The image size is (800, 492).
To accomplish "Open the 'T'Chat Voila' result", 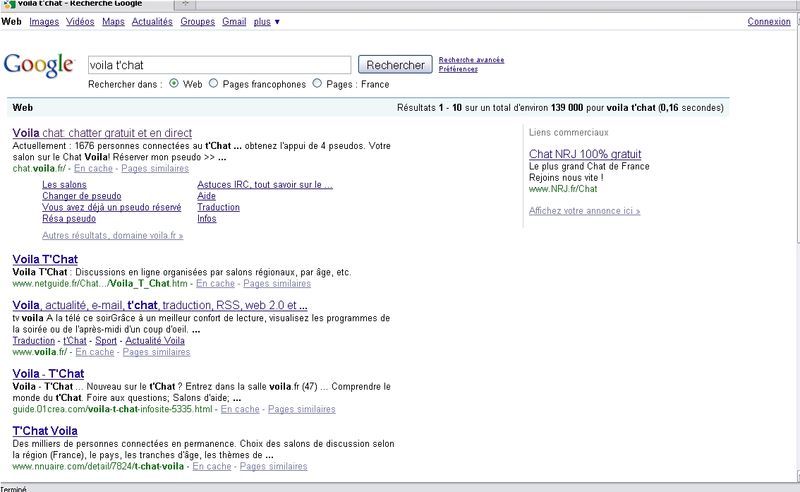I will [x=45, y=431].
